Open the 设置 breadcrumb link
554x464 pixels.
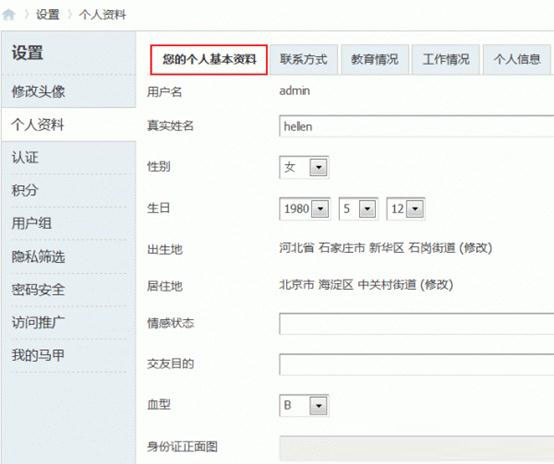pyautogui.click(x=48, y=14)
